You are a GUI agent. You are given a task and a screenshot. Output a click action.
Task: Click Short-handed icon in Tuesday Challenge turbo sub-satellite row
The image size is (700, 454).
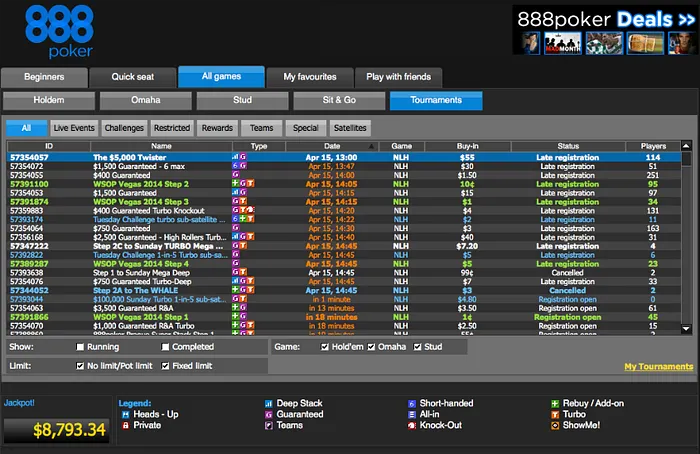point(235,219)
